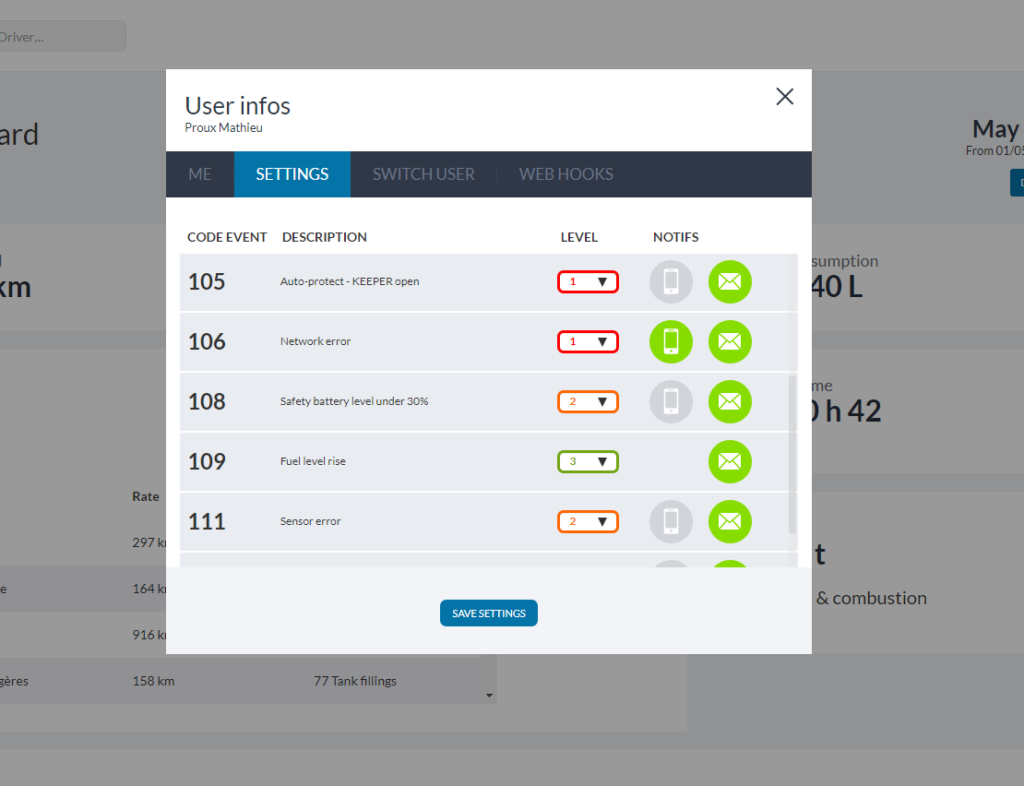Open level dropdown for Fuel level rise
1024x786 pixels.
[588, 462]
